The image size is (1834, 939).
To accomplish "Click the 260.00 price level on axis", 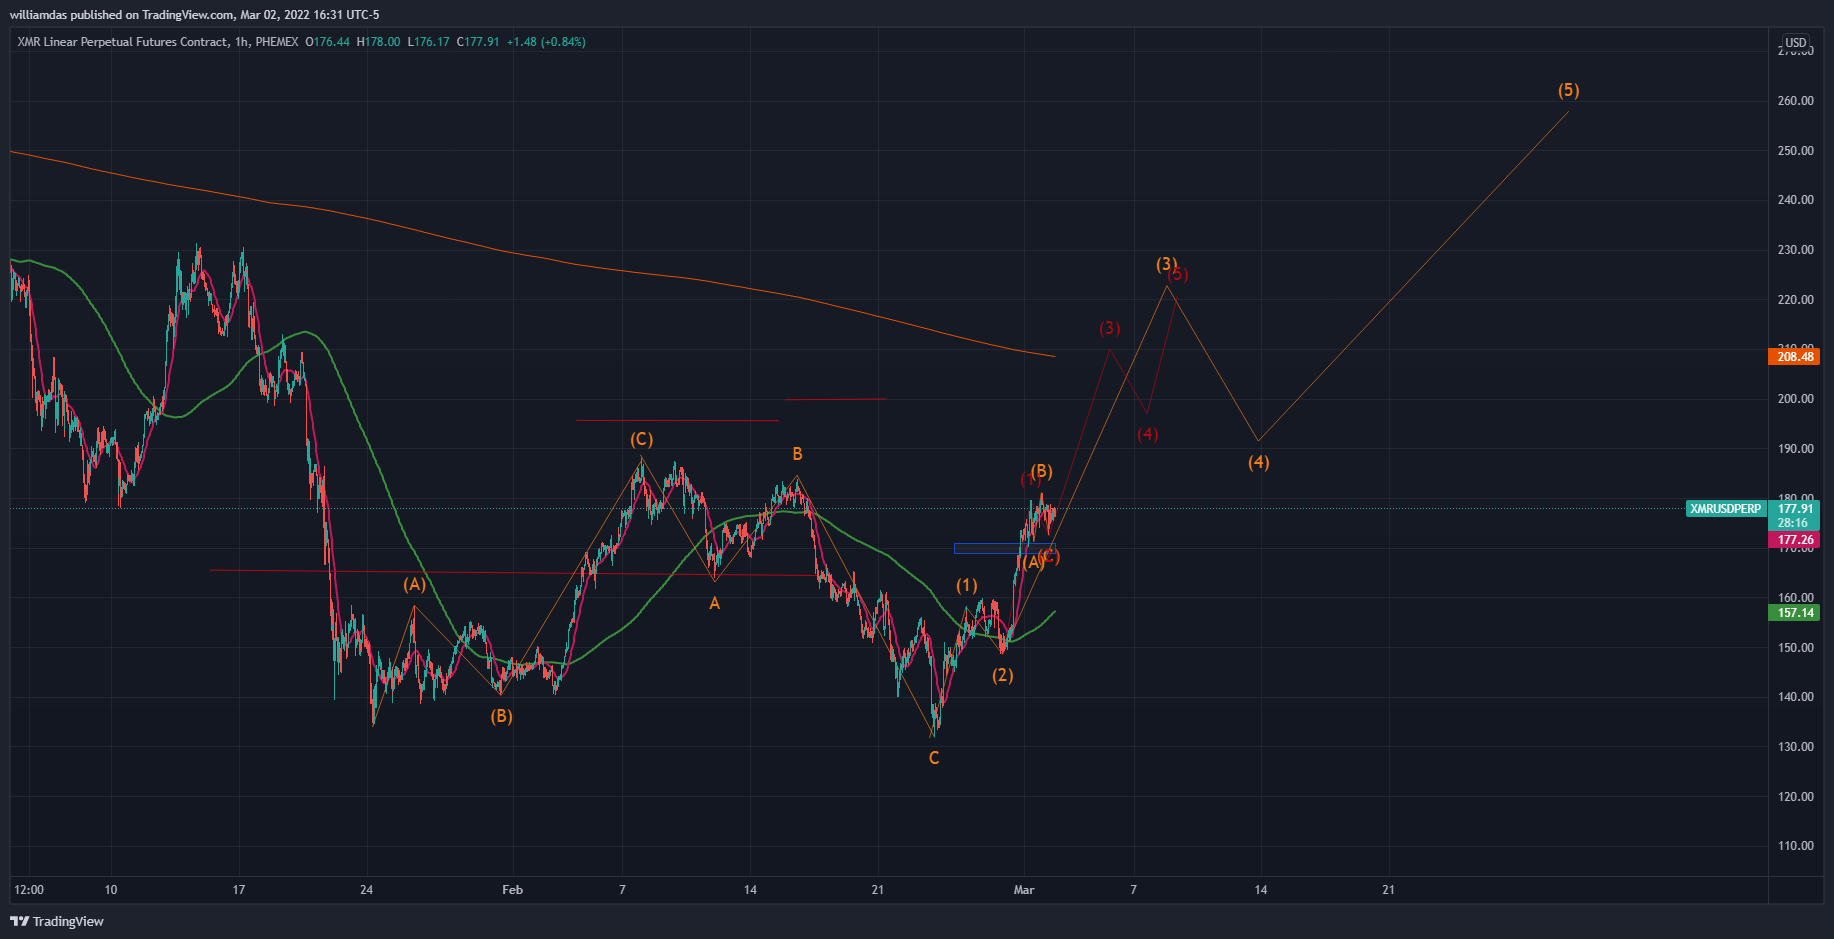I will pos(1795,101).
